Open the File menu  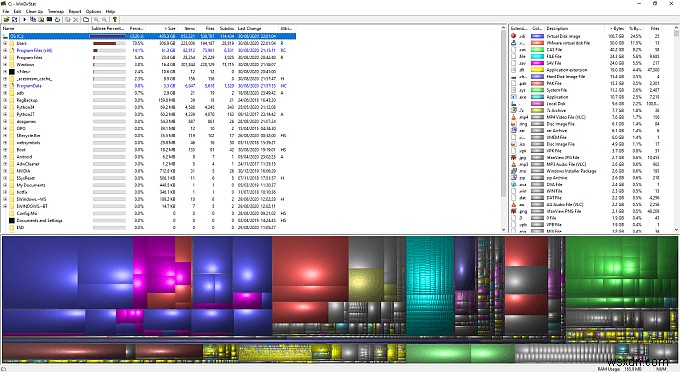point(6,11)
